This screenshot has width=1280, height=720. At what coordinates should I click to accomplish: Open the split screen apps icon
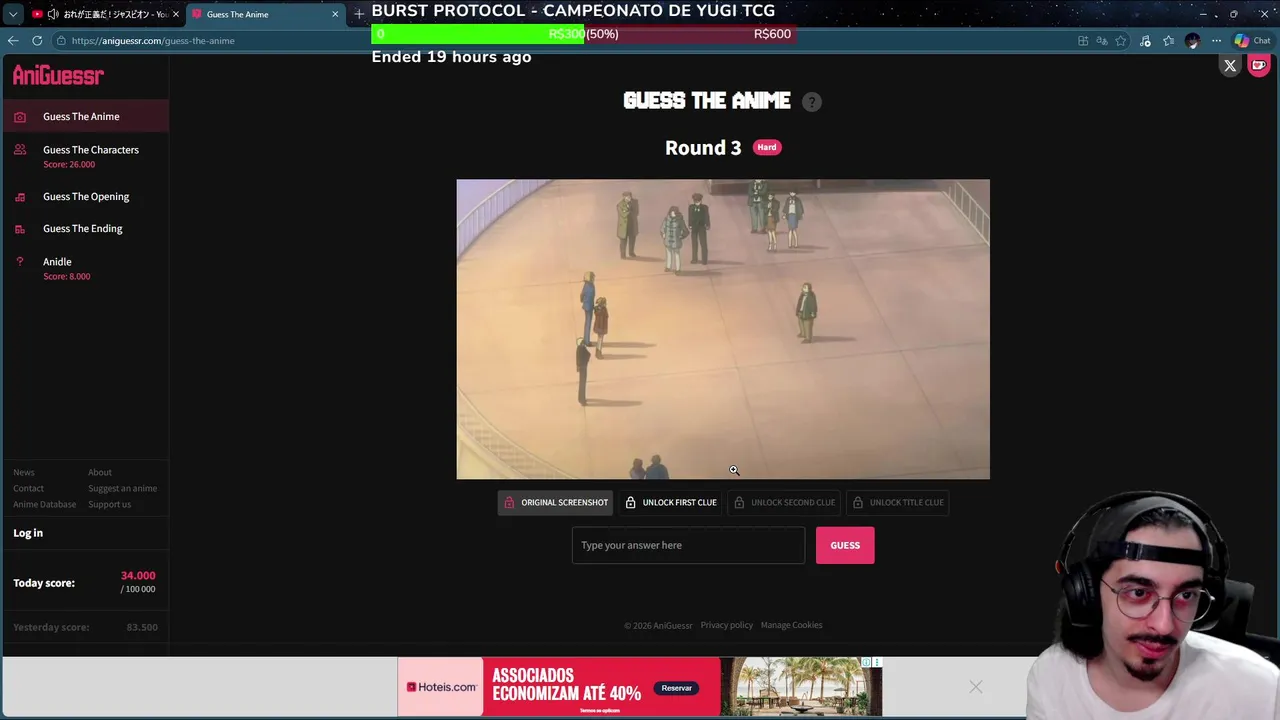click(x=1083, y=41)
